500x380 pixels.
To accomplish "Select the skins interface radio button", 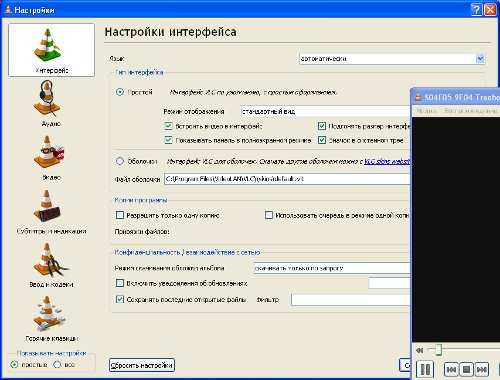I will 120,161.
